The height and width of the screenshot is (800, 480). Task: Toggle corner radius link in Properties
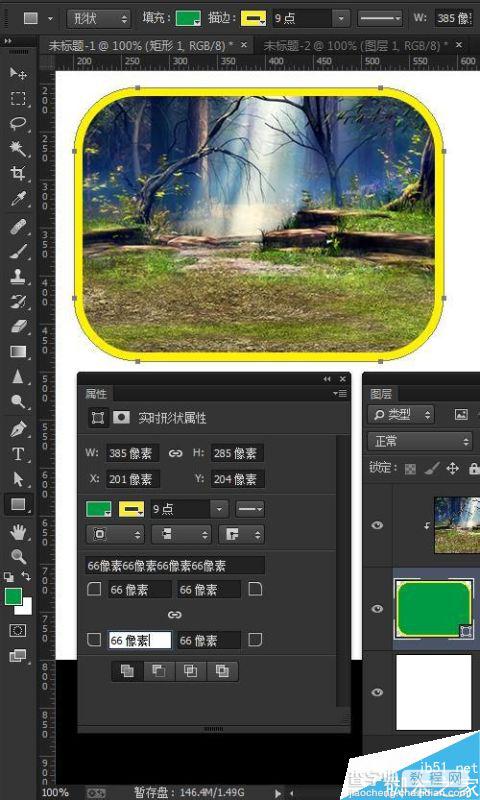(174, 615)
